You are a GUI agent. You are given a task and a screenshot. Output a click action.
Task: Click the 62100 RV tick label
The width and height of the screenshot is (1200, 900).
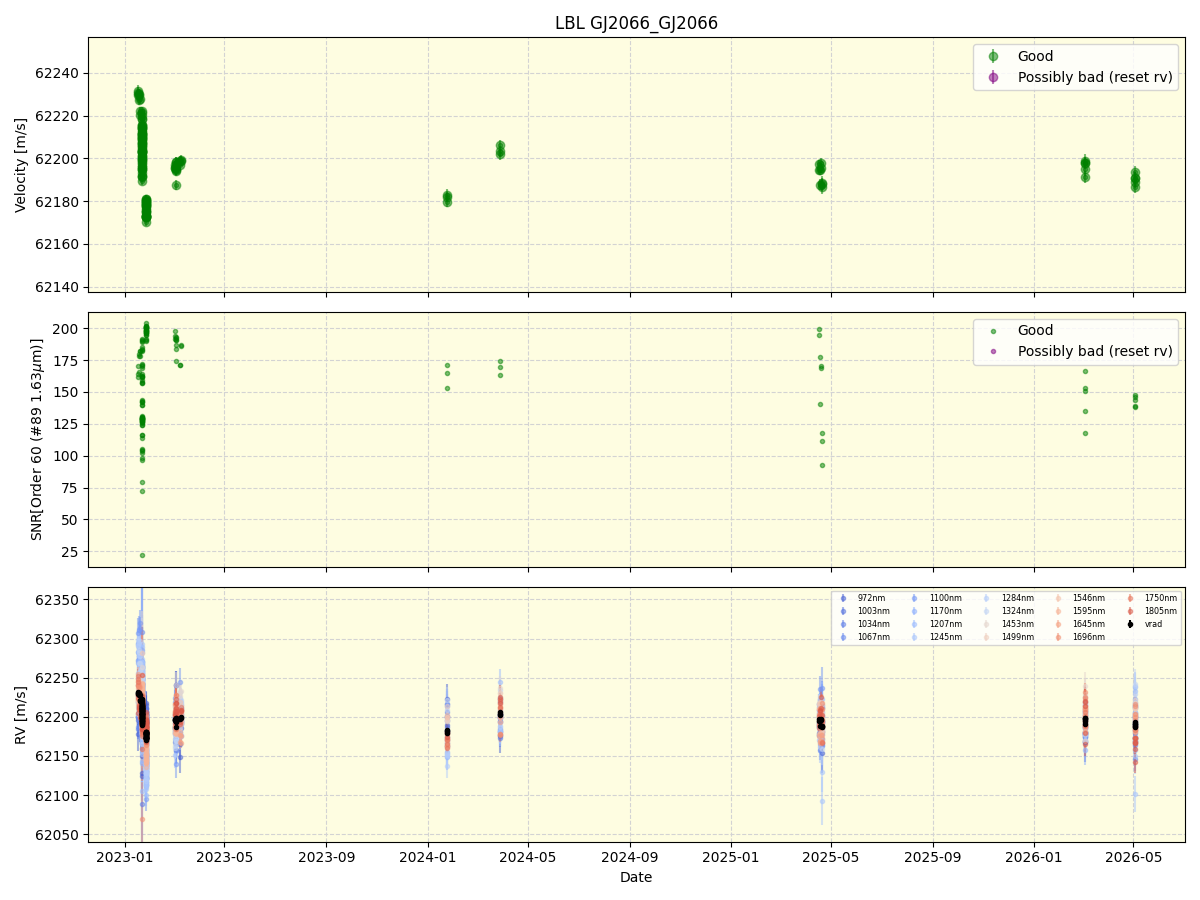(59, 796)
